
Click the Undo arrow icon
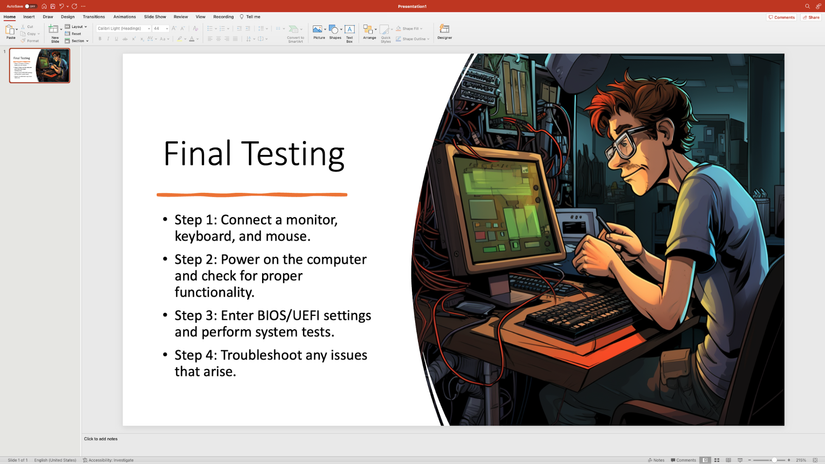(x=61, y=6)
